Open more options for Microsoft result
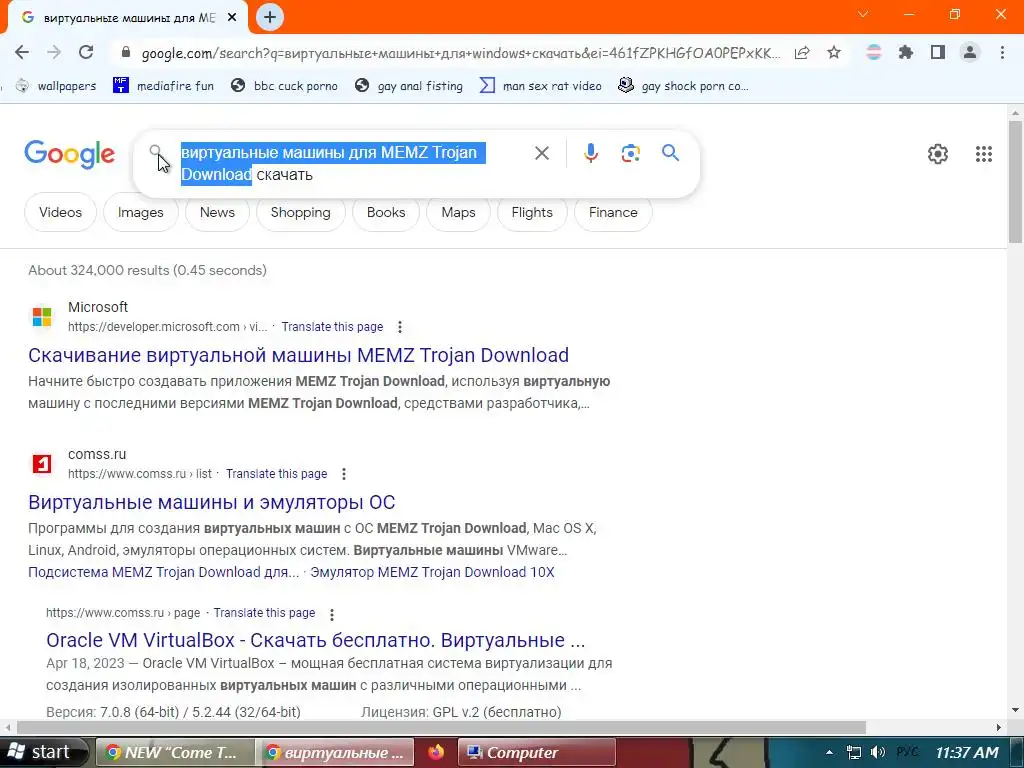Image resolution: width=1024 pixels, height=768 pixels. 400,327
